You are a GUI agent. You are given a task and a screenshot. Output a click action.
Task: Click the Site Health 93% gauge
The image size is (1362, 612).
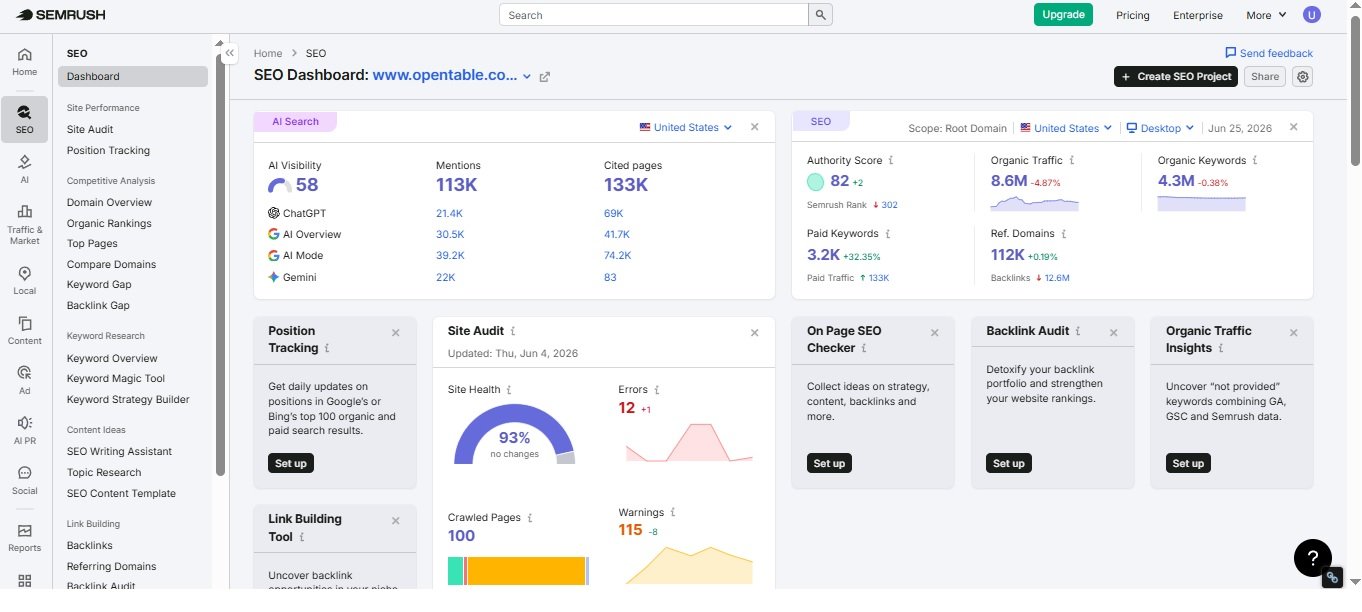(515, 434)
